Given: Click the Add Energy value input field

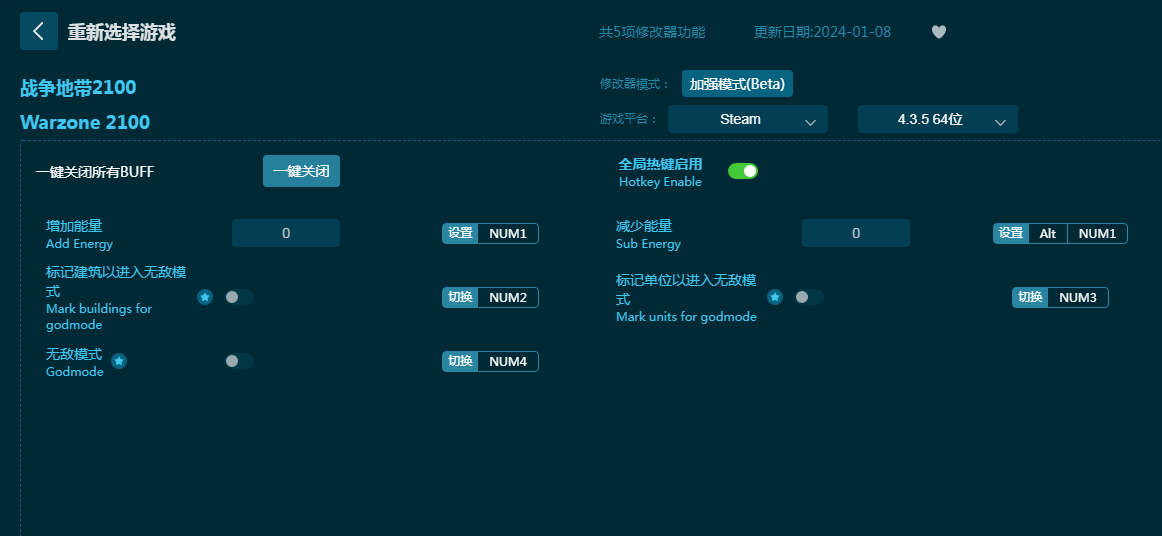Looking at the screenshot, I should (286, 233).
